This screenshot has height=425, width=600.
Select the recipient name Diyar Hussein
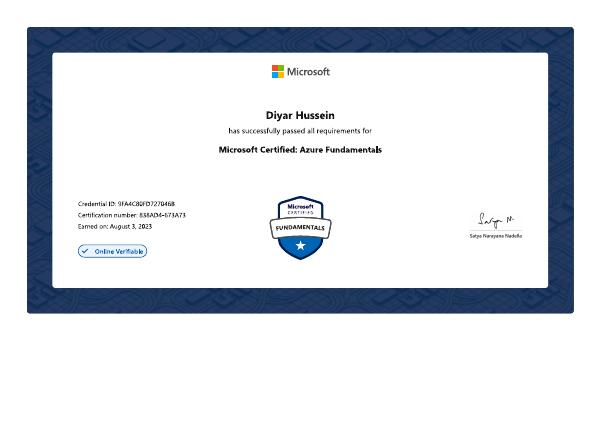pyautogui.click(x=300, y=115)
